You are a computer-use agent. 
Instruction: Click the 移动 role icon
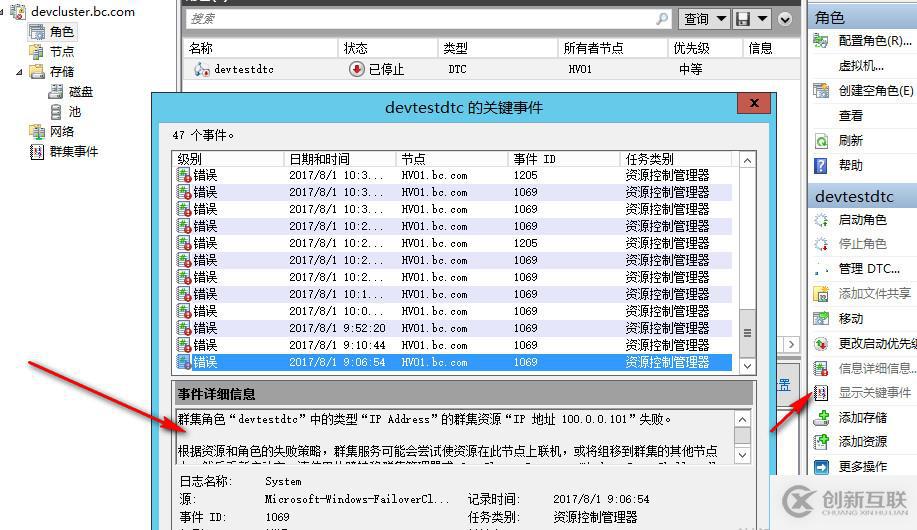click(821, 319)
